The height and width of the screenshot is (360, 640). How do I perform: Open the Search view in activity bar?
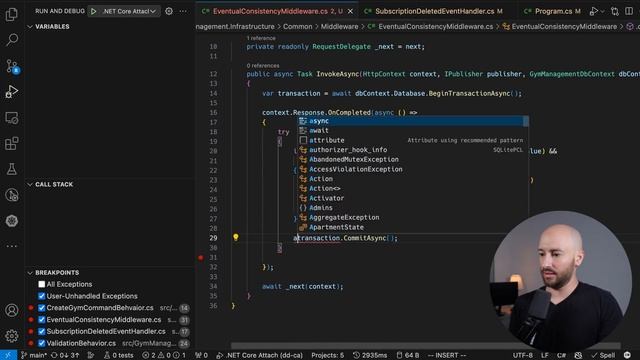(x=11, y=40)
